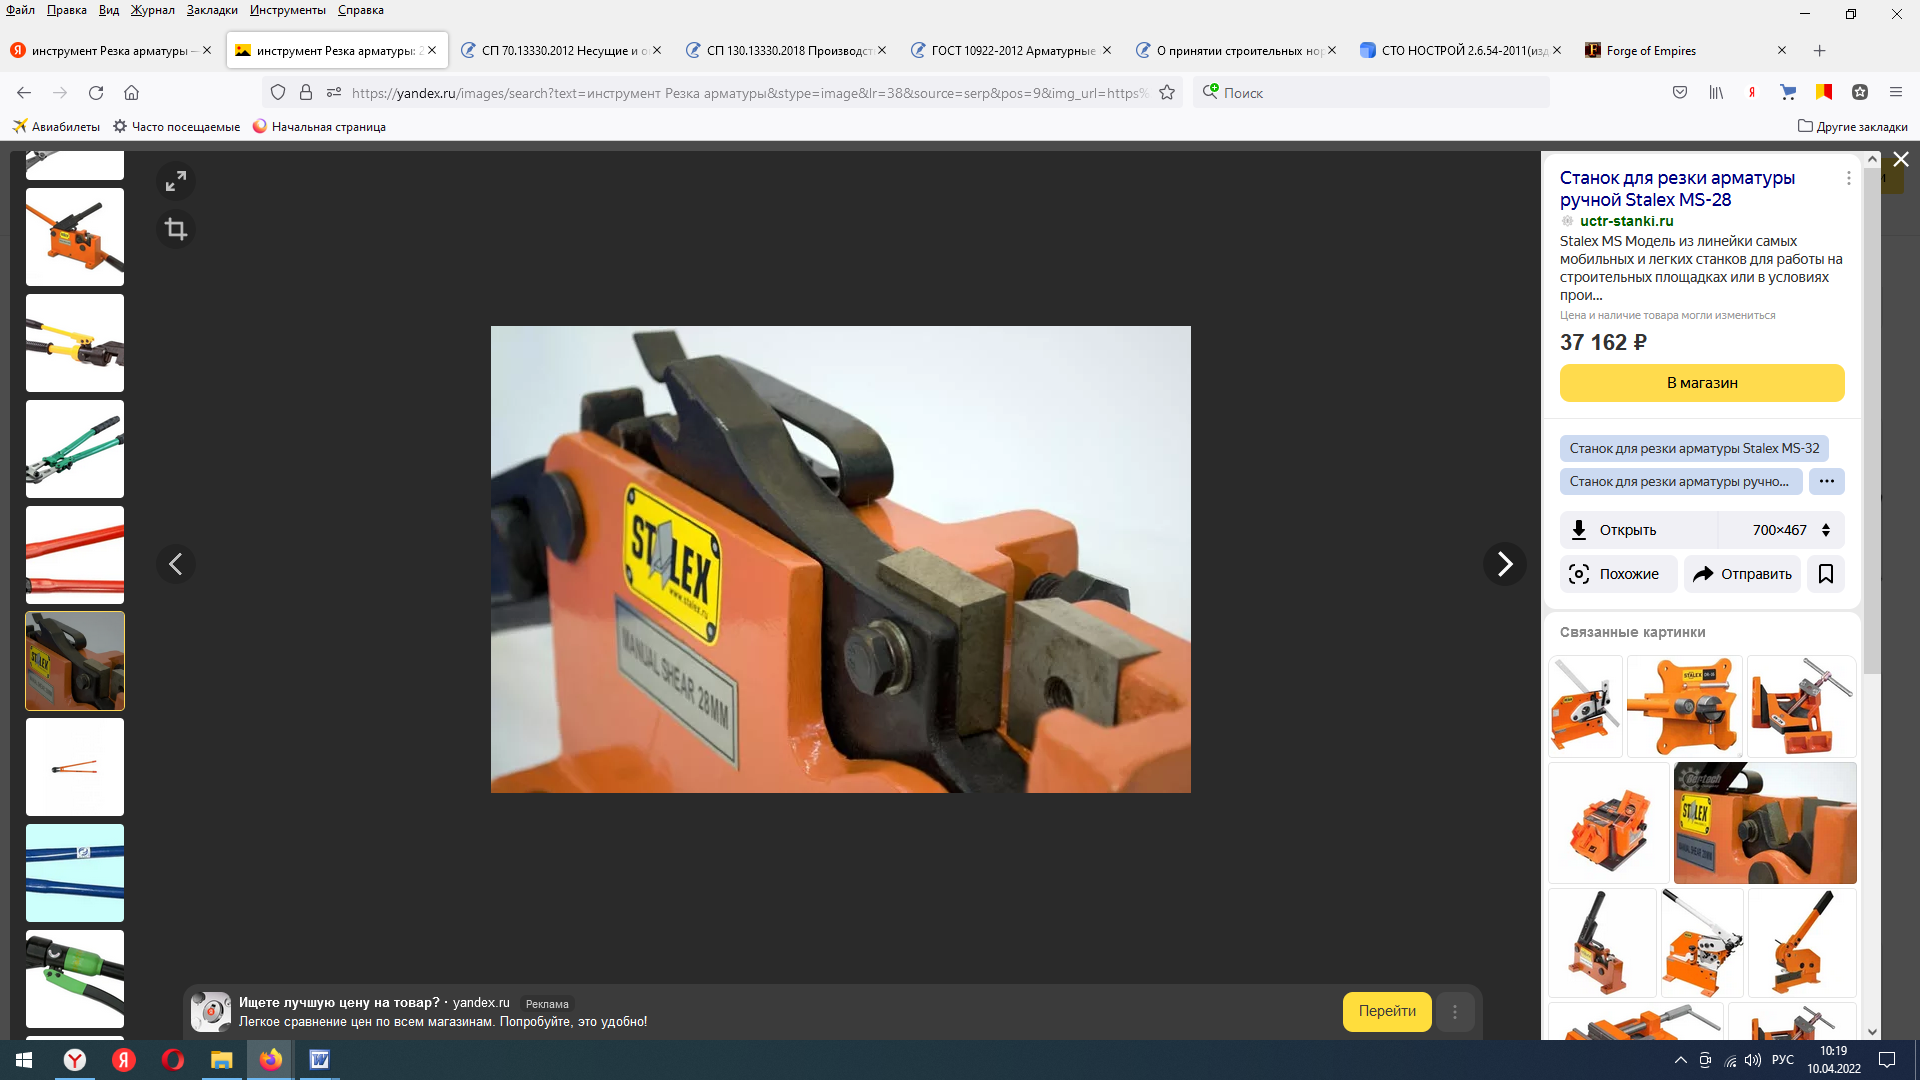Open the Правка menu
Image resolution: width=1920 pixels, height=1080 pixels.
tap(66, 10)
